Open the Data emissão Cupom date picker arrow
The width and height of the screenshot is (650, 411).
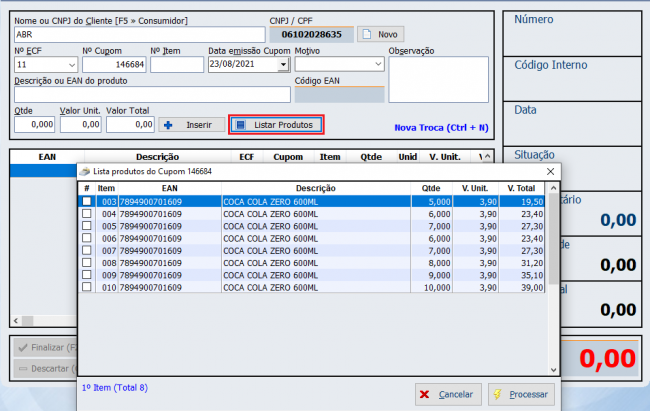pos(284,65)
